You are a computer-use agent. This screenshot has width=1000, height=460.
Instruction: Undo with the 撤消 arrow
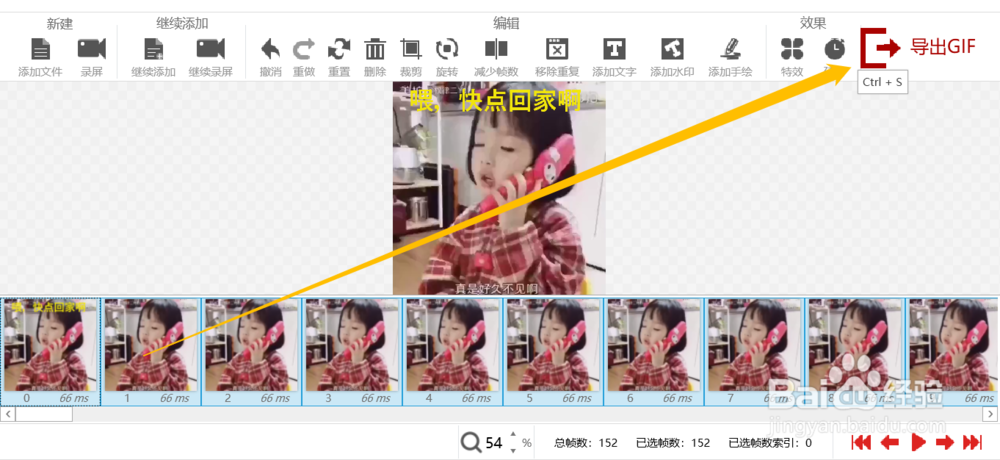pos(271,49)
